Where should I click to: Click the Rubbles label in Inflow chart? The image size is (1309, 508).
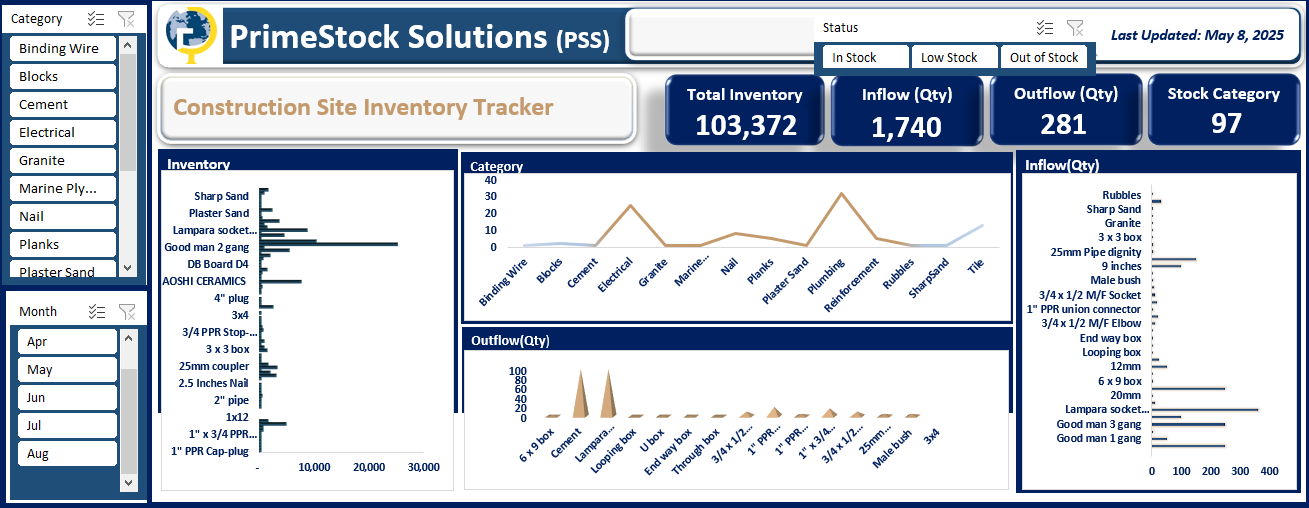click(x=1121, y=195)
